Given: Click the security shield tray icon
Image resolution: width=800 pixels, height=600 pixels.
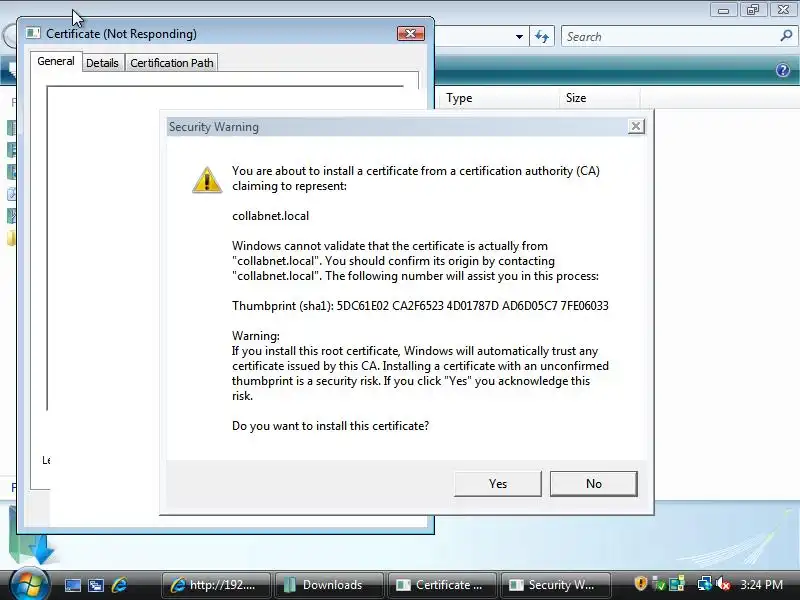Looking at the screenshot, I should click(640, 584).
